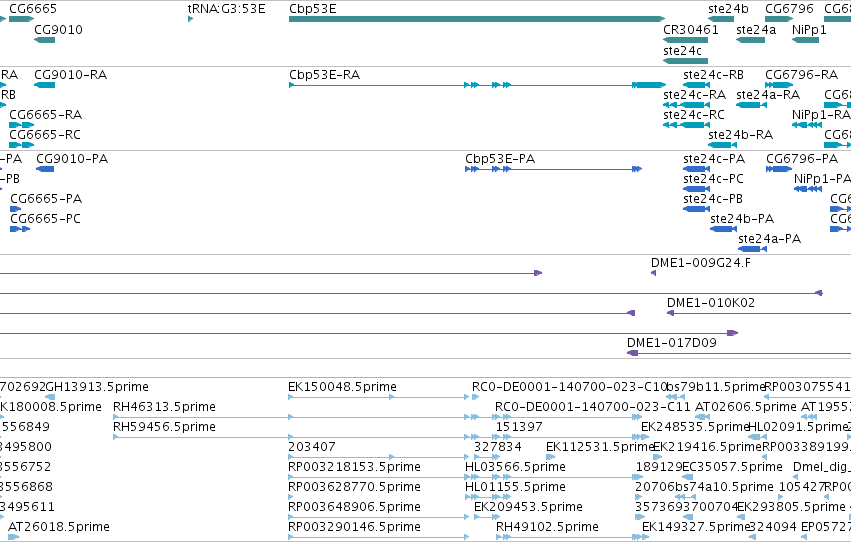Click the Cbp53E gene bar
Image resolution: width=851 pixels, height=542 pixels.
477,19
